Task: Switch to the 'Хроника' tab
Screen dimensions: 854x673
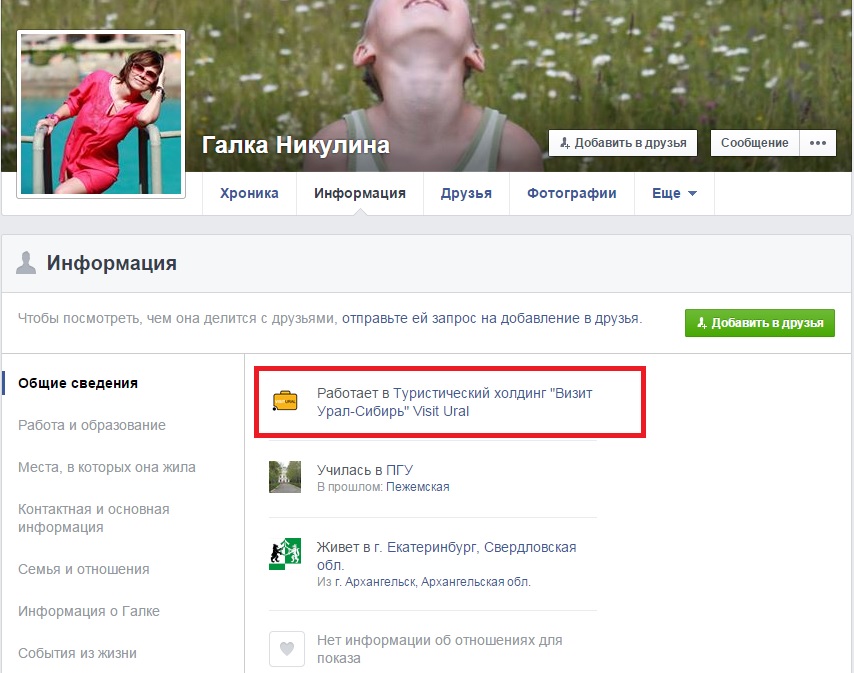Action: 249,193
